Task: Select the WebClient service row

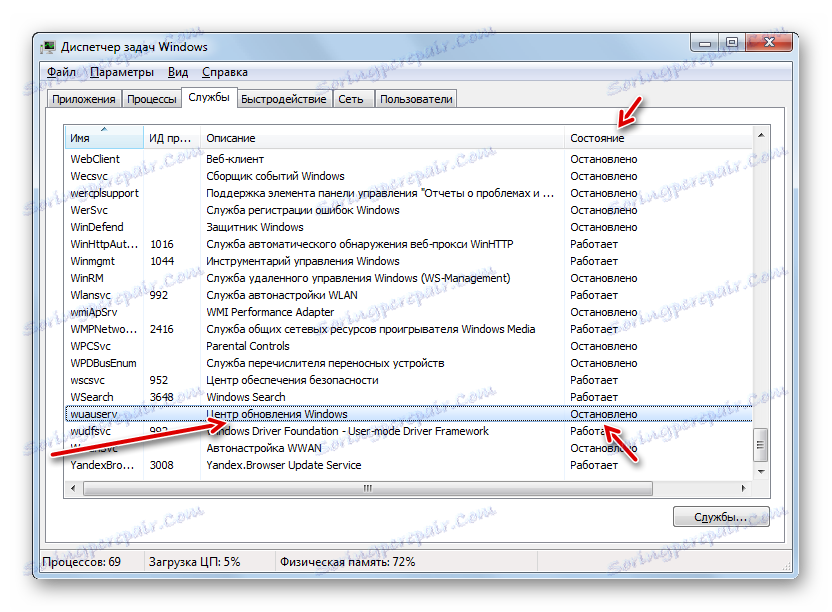Action: 409,159
